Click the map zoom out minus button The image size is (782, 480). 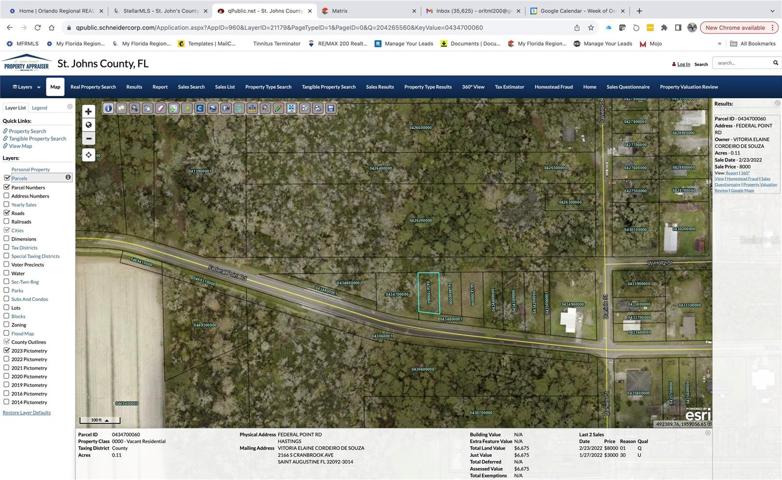(88, 138)
